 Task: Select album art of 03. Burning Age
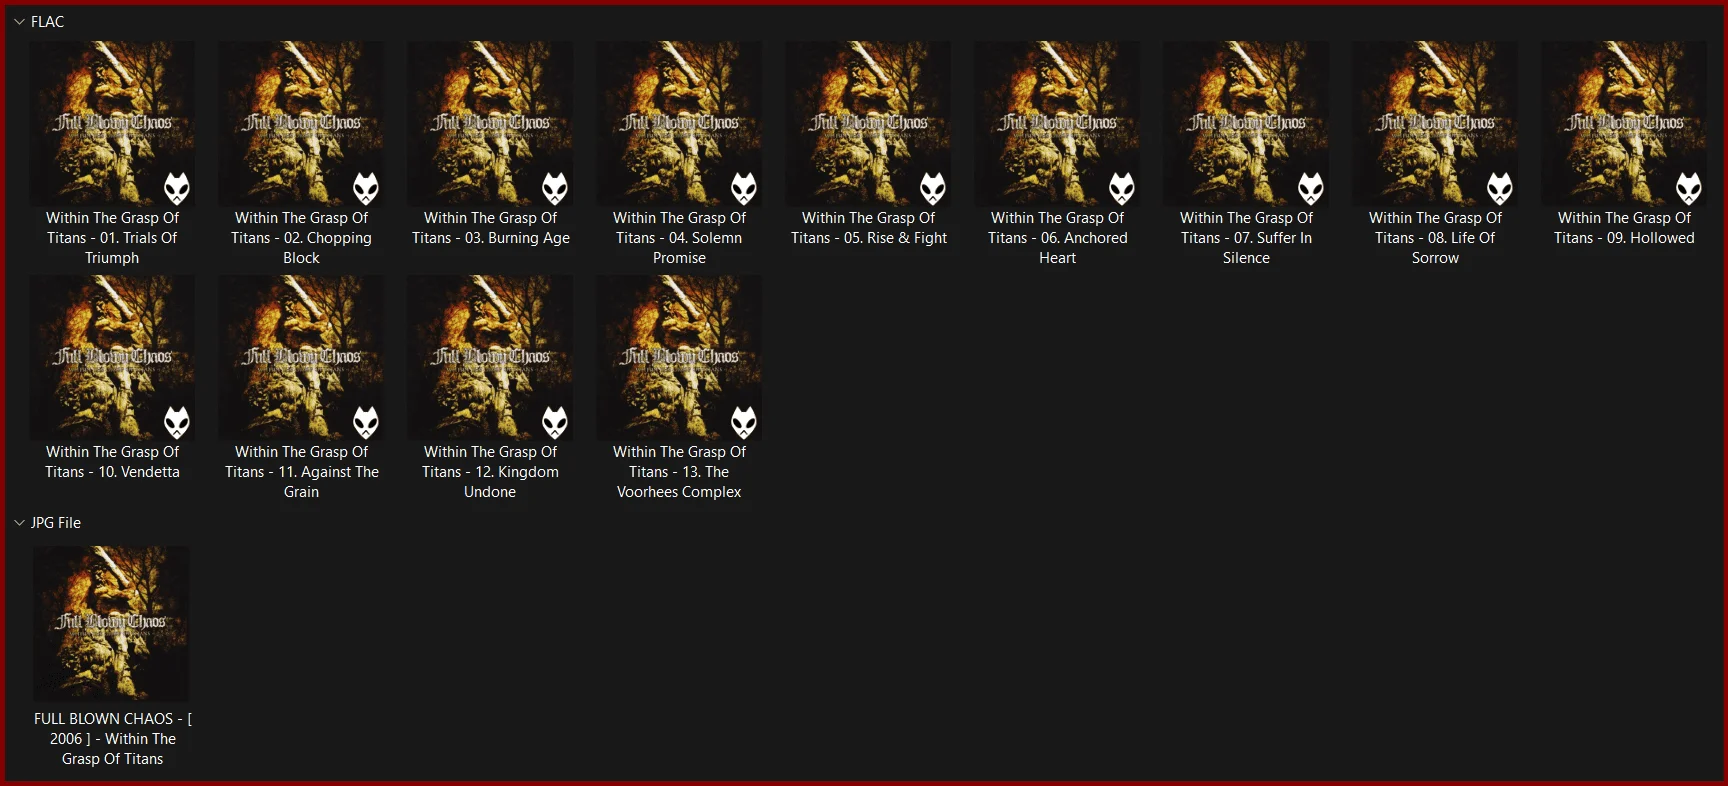pyautogui.click(x=490, y=123)
